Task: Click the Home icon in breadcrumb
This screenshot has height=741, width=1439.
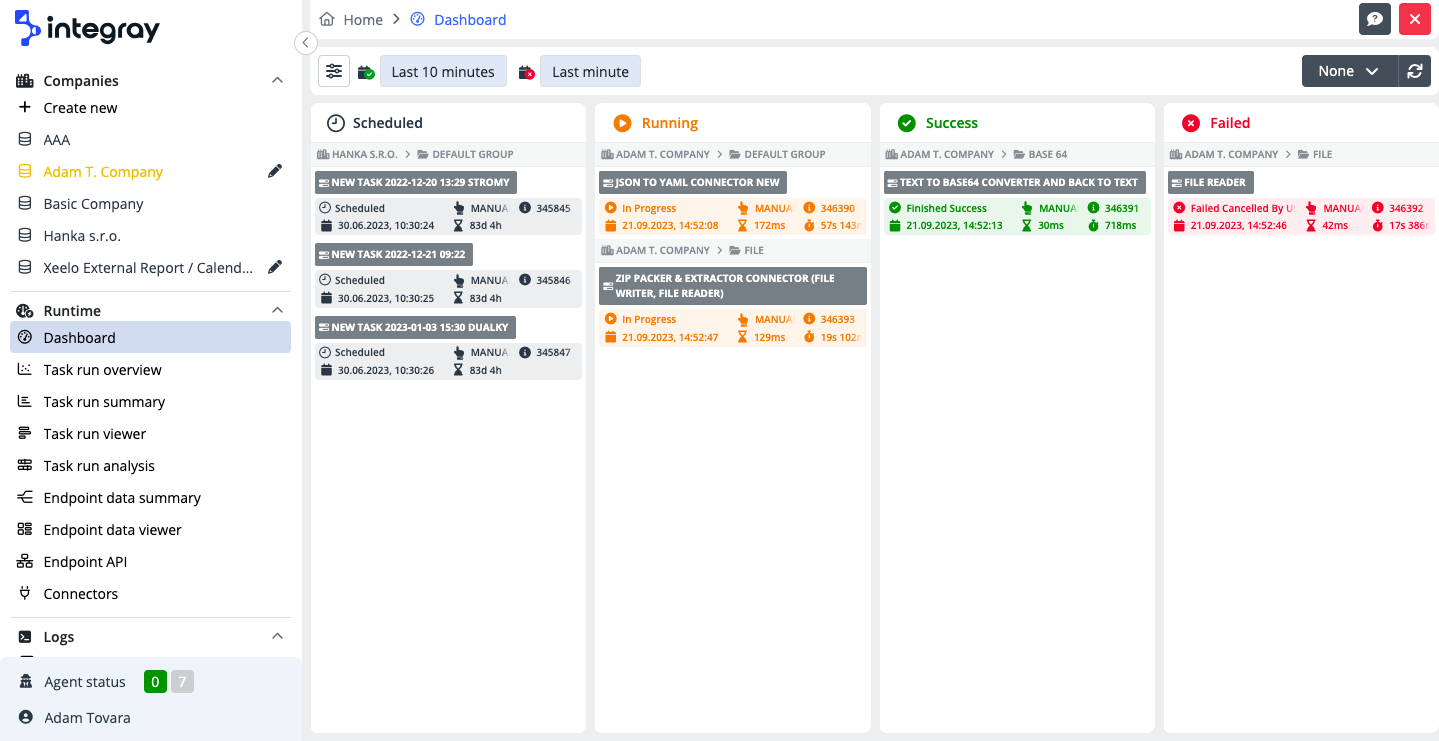Action: point(327,19)
